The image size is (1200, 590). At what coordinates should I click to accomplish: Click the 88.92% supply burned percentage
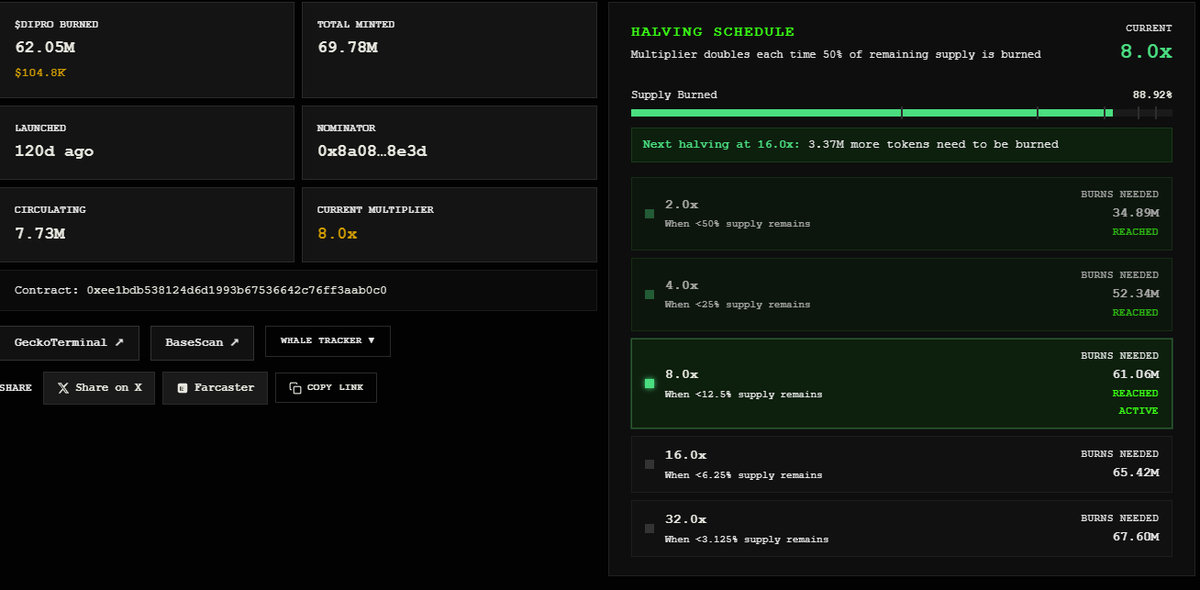(1152, 95)
